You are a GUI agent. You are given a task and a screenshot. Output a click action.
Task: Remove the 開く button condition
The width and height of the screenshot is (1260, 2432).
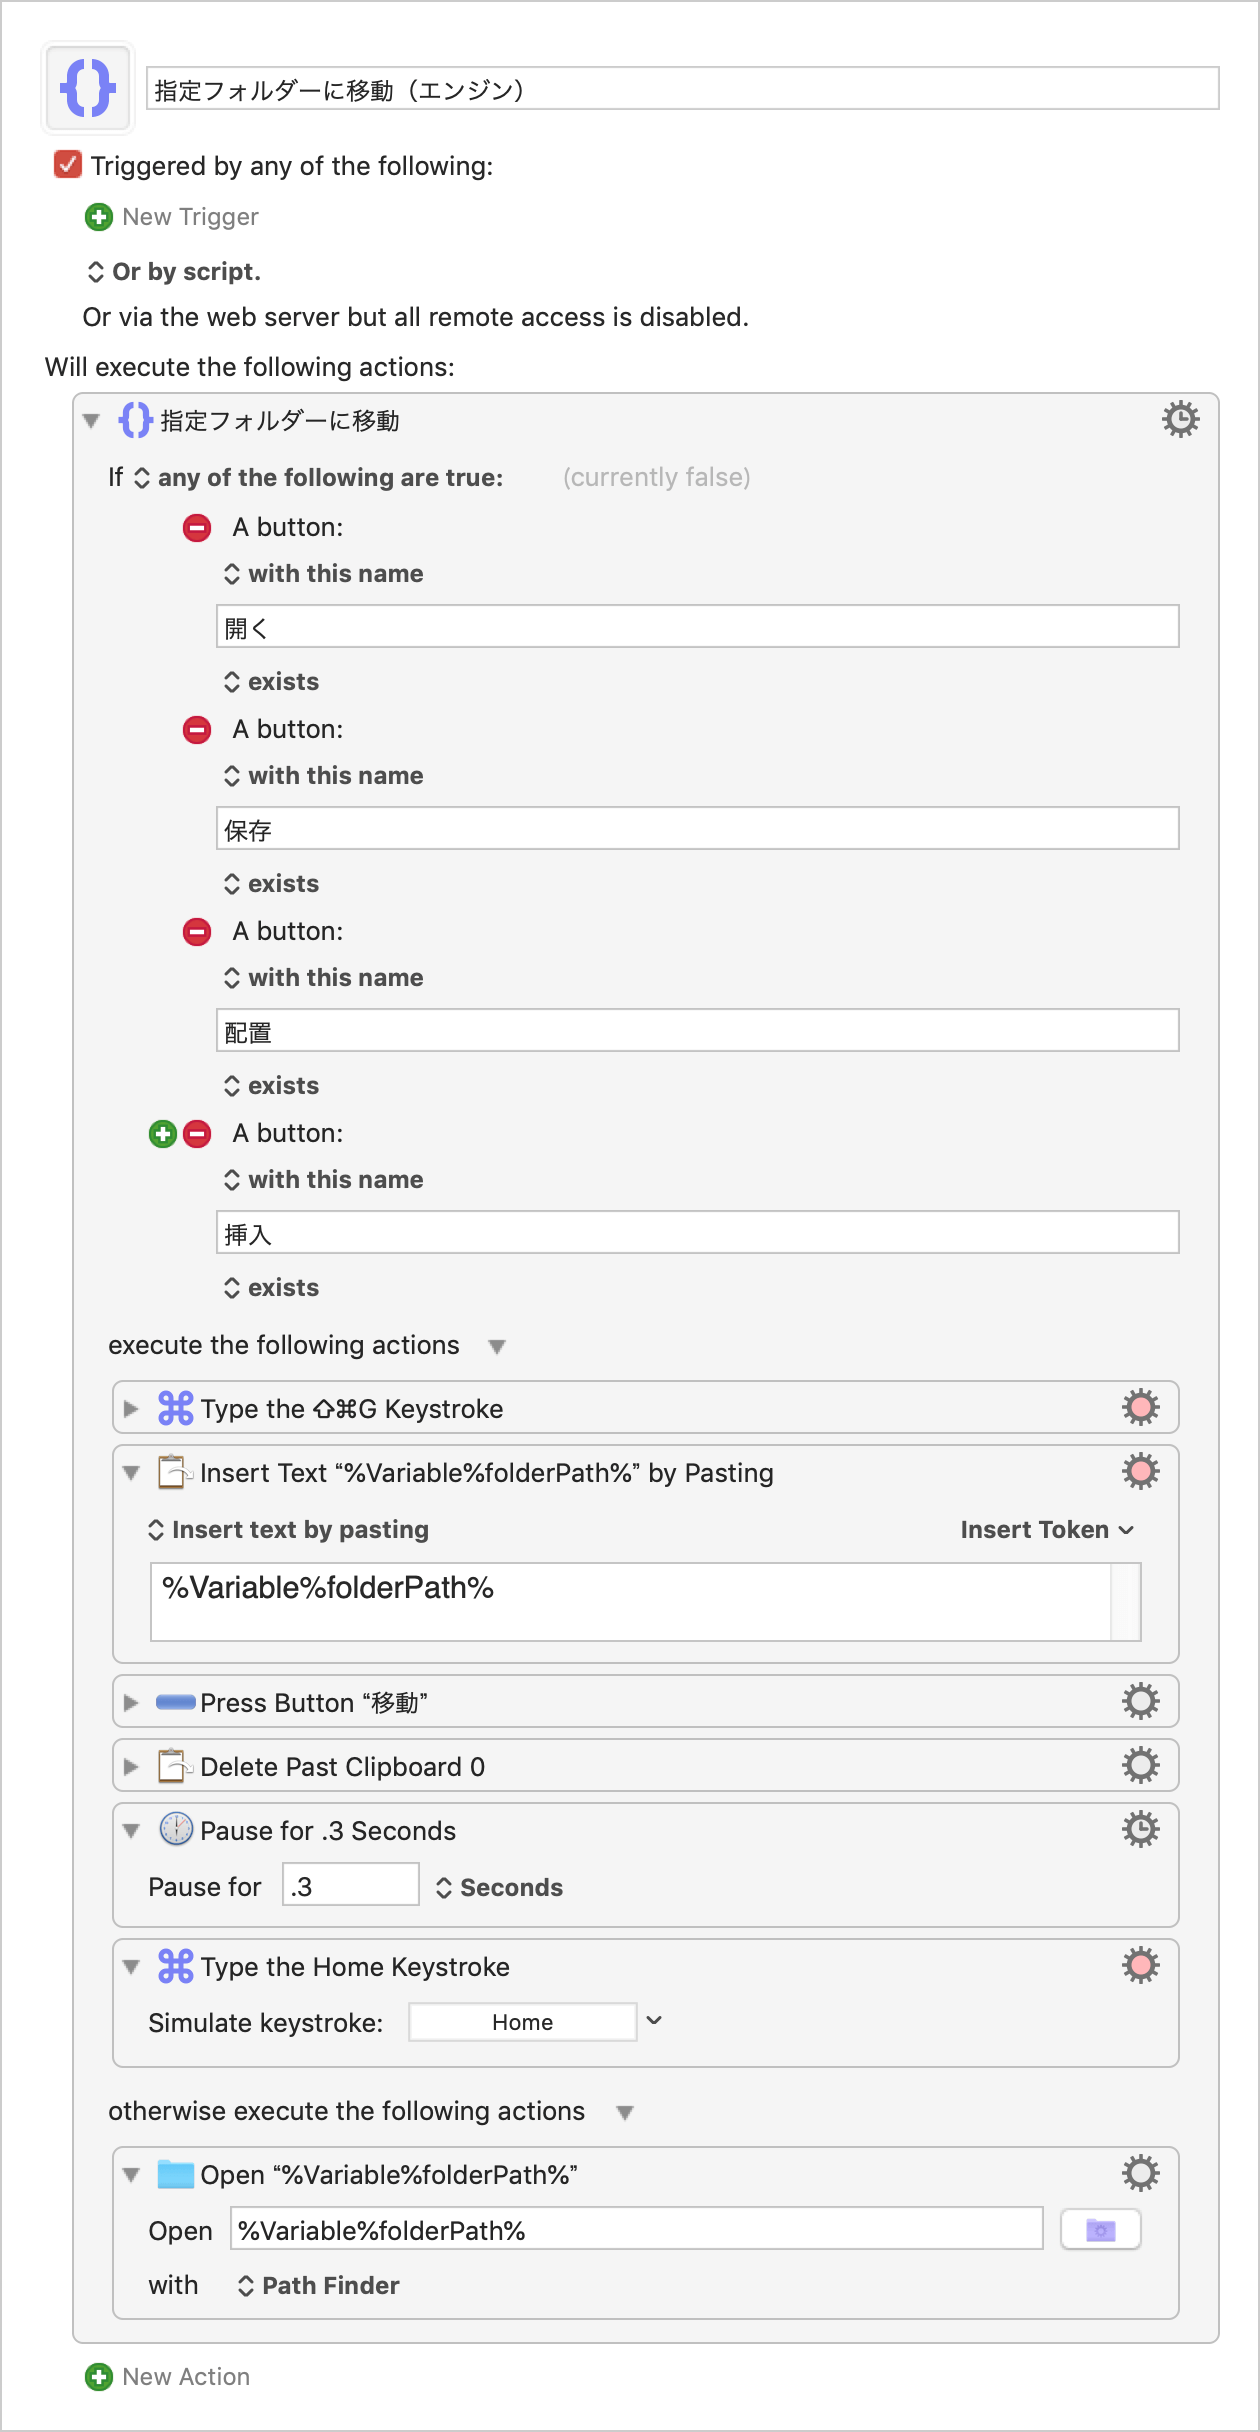[197, 527]
